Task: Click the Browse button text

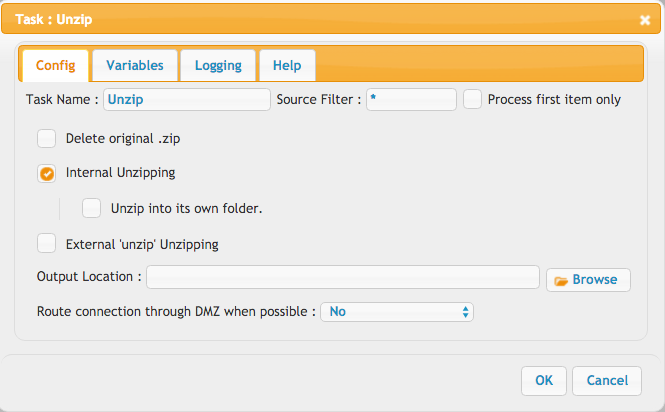Action: click(x=595, y=280)
